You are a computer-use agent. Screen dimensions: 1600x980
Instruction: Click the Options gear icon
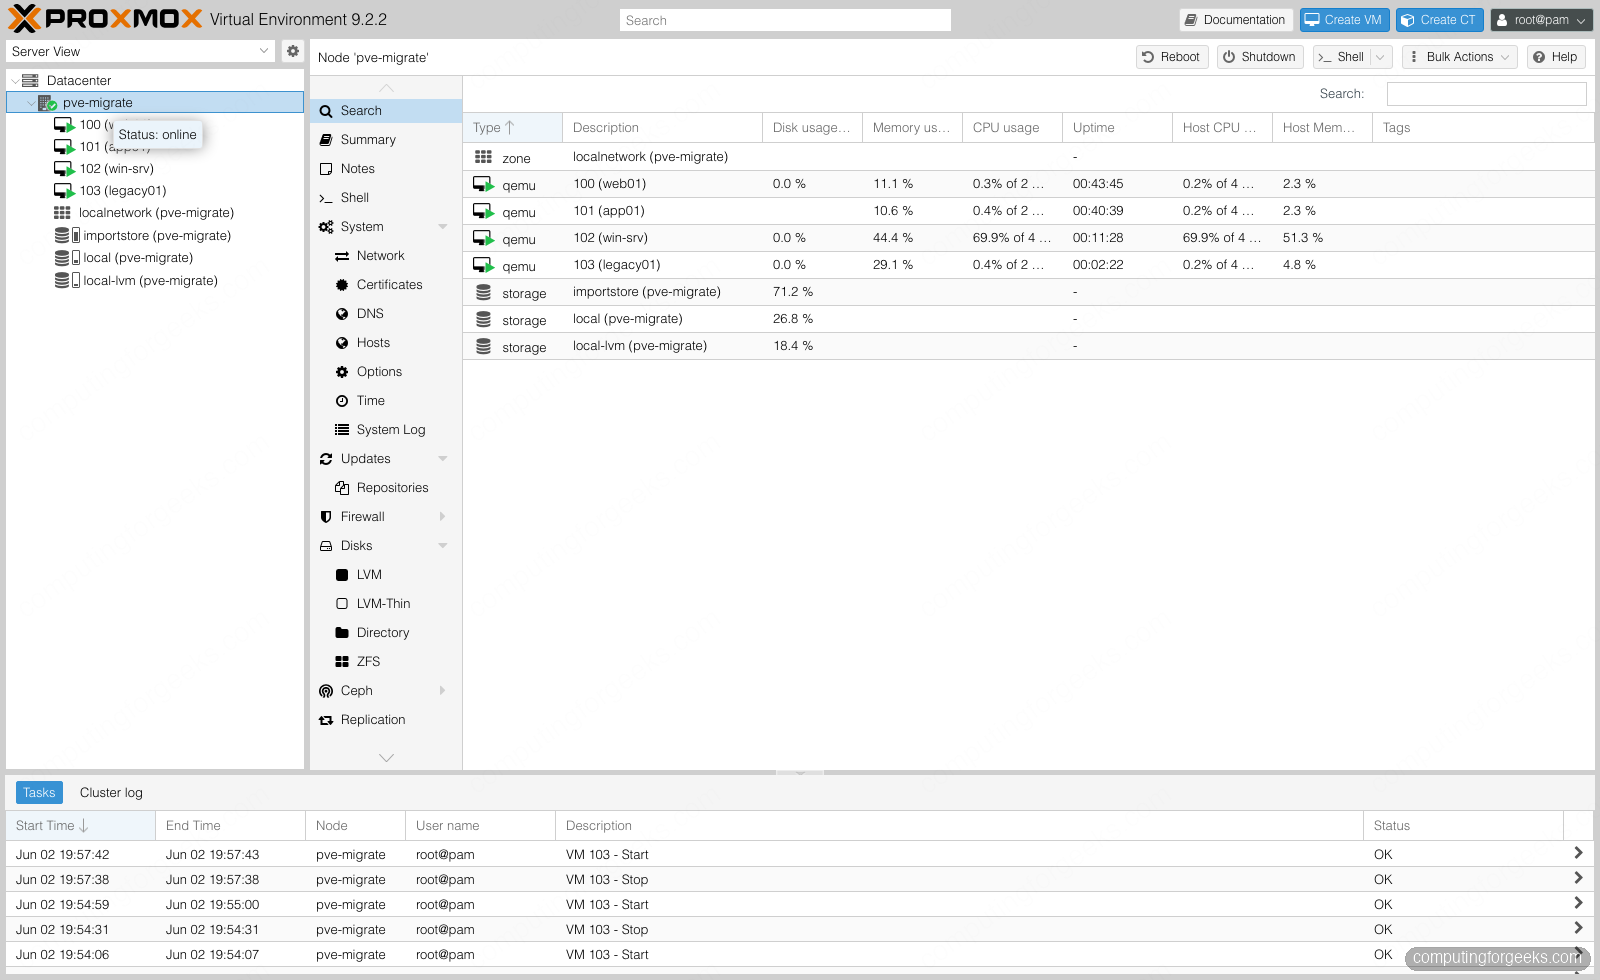click(342, 372)
